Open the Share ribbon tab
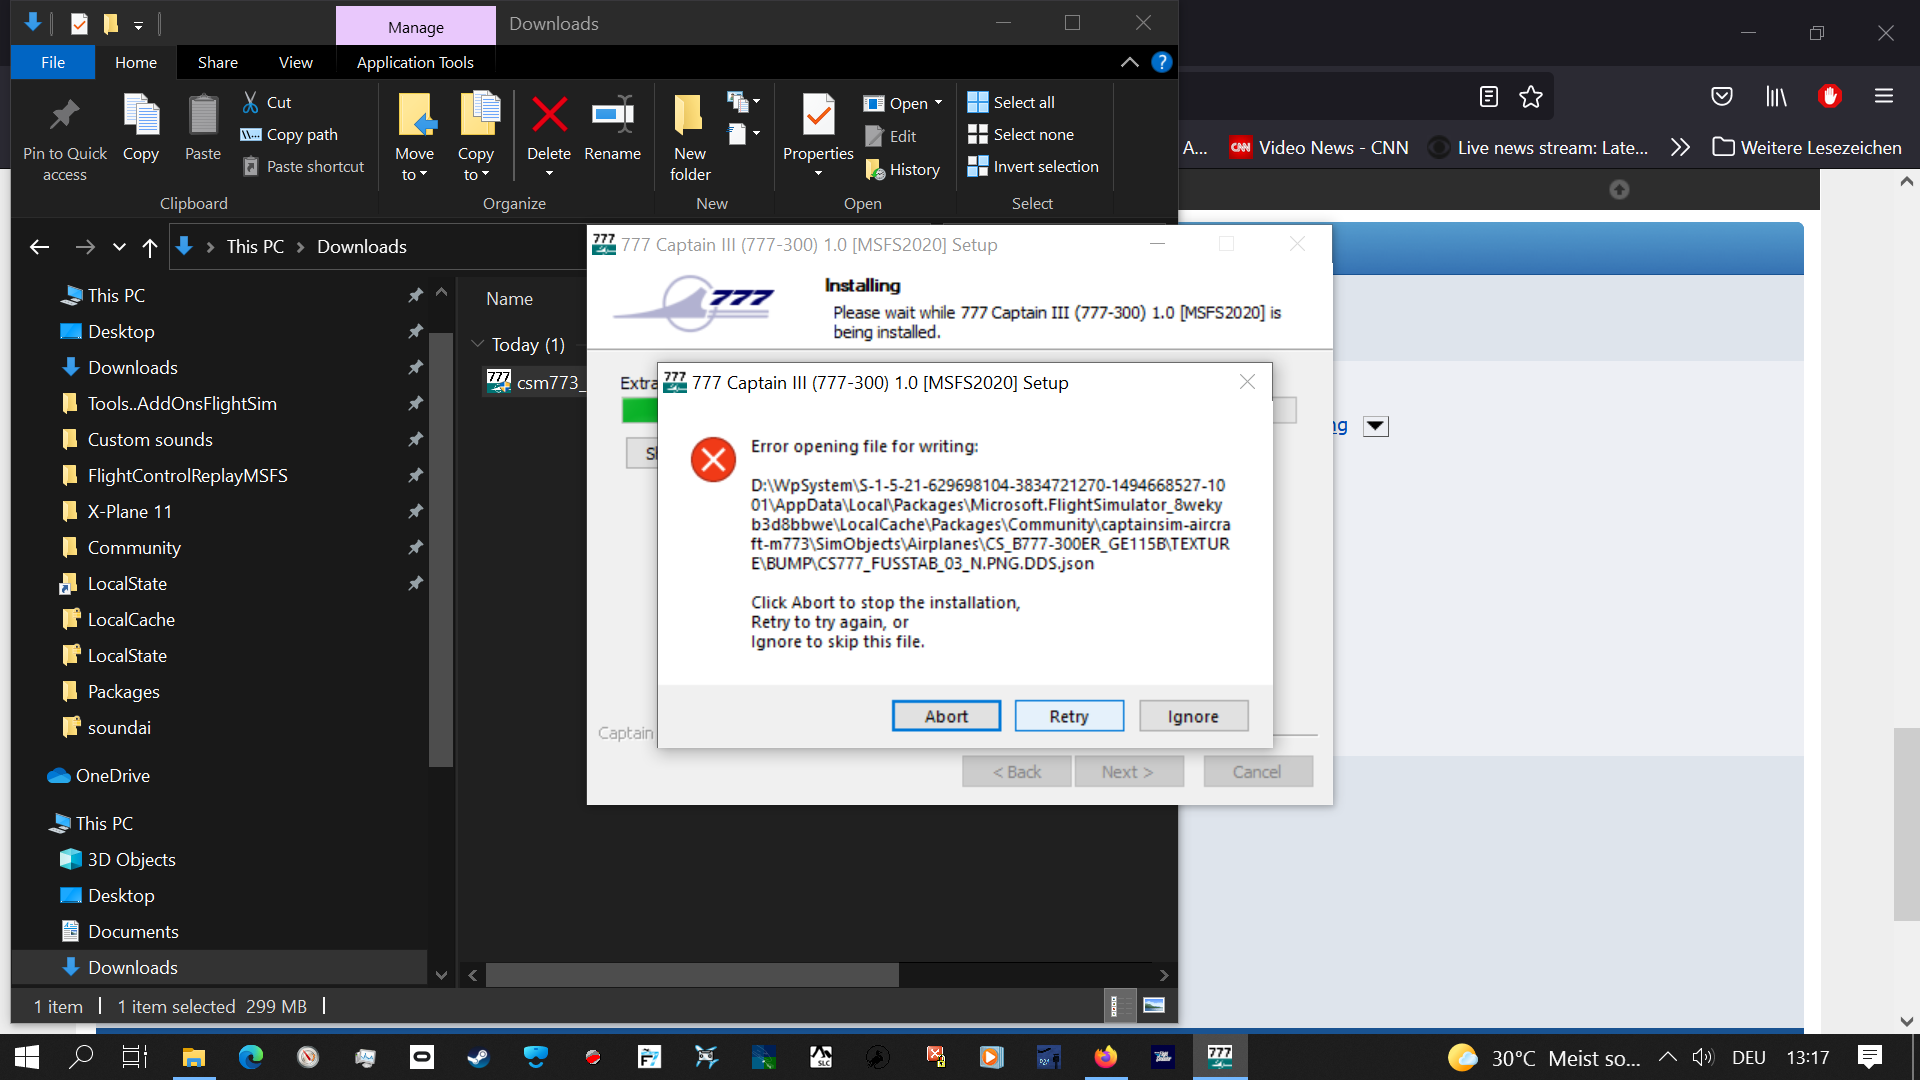This screenshot has width=1920, height=1080. (217, 62)
